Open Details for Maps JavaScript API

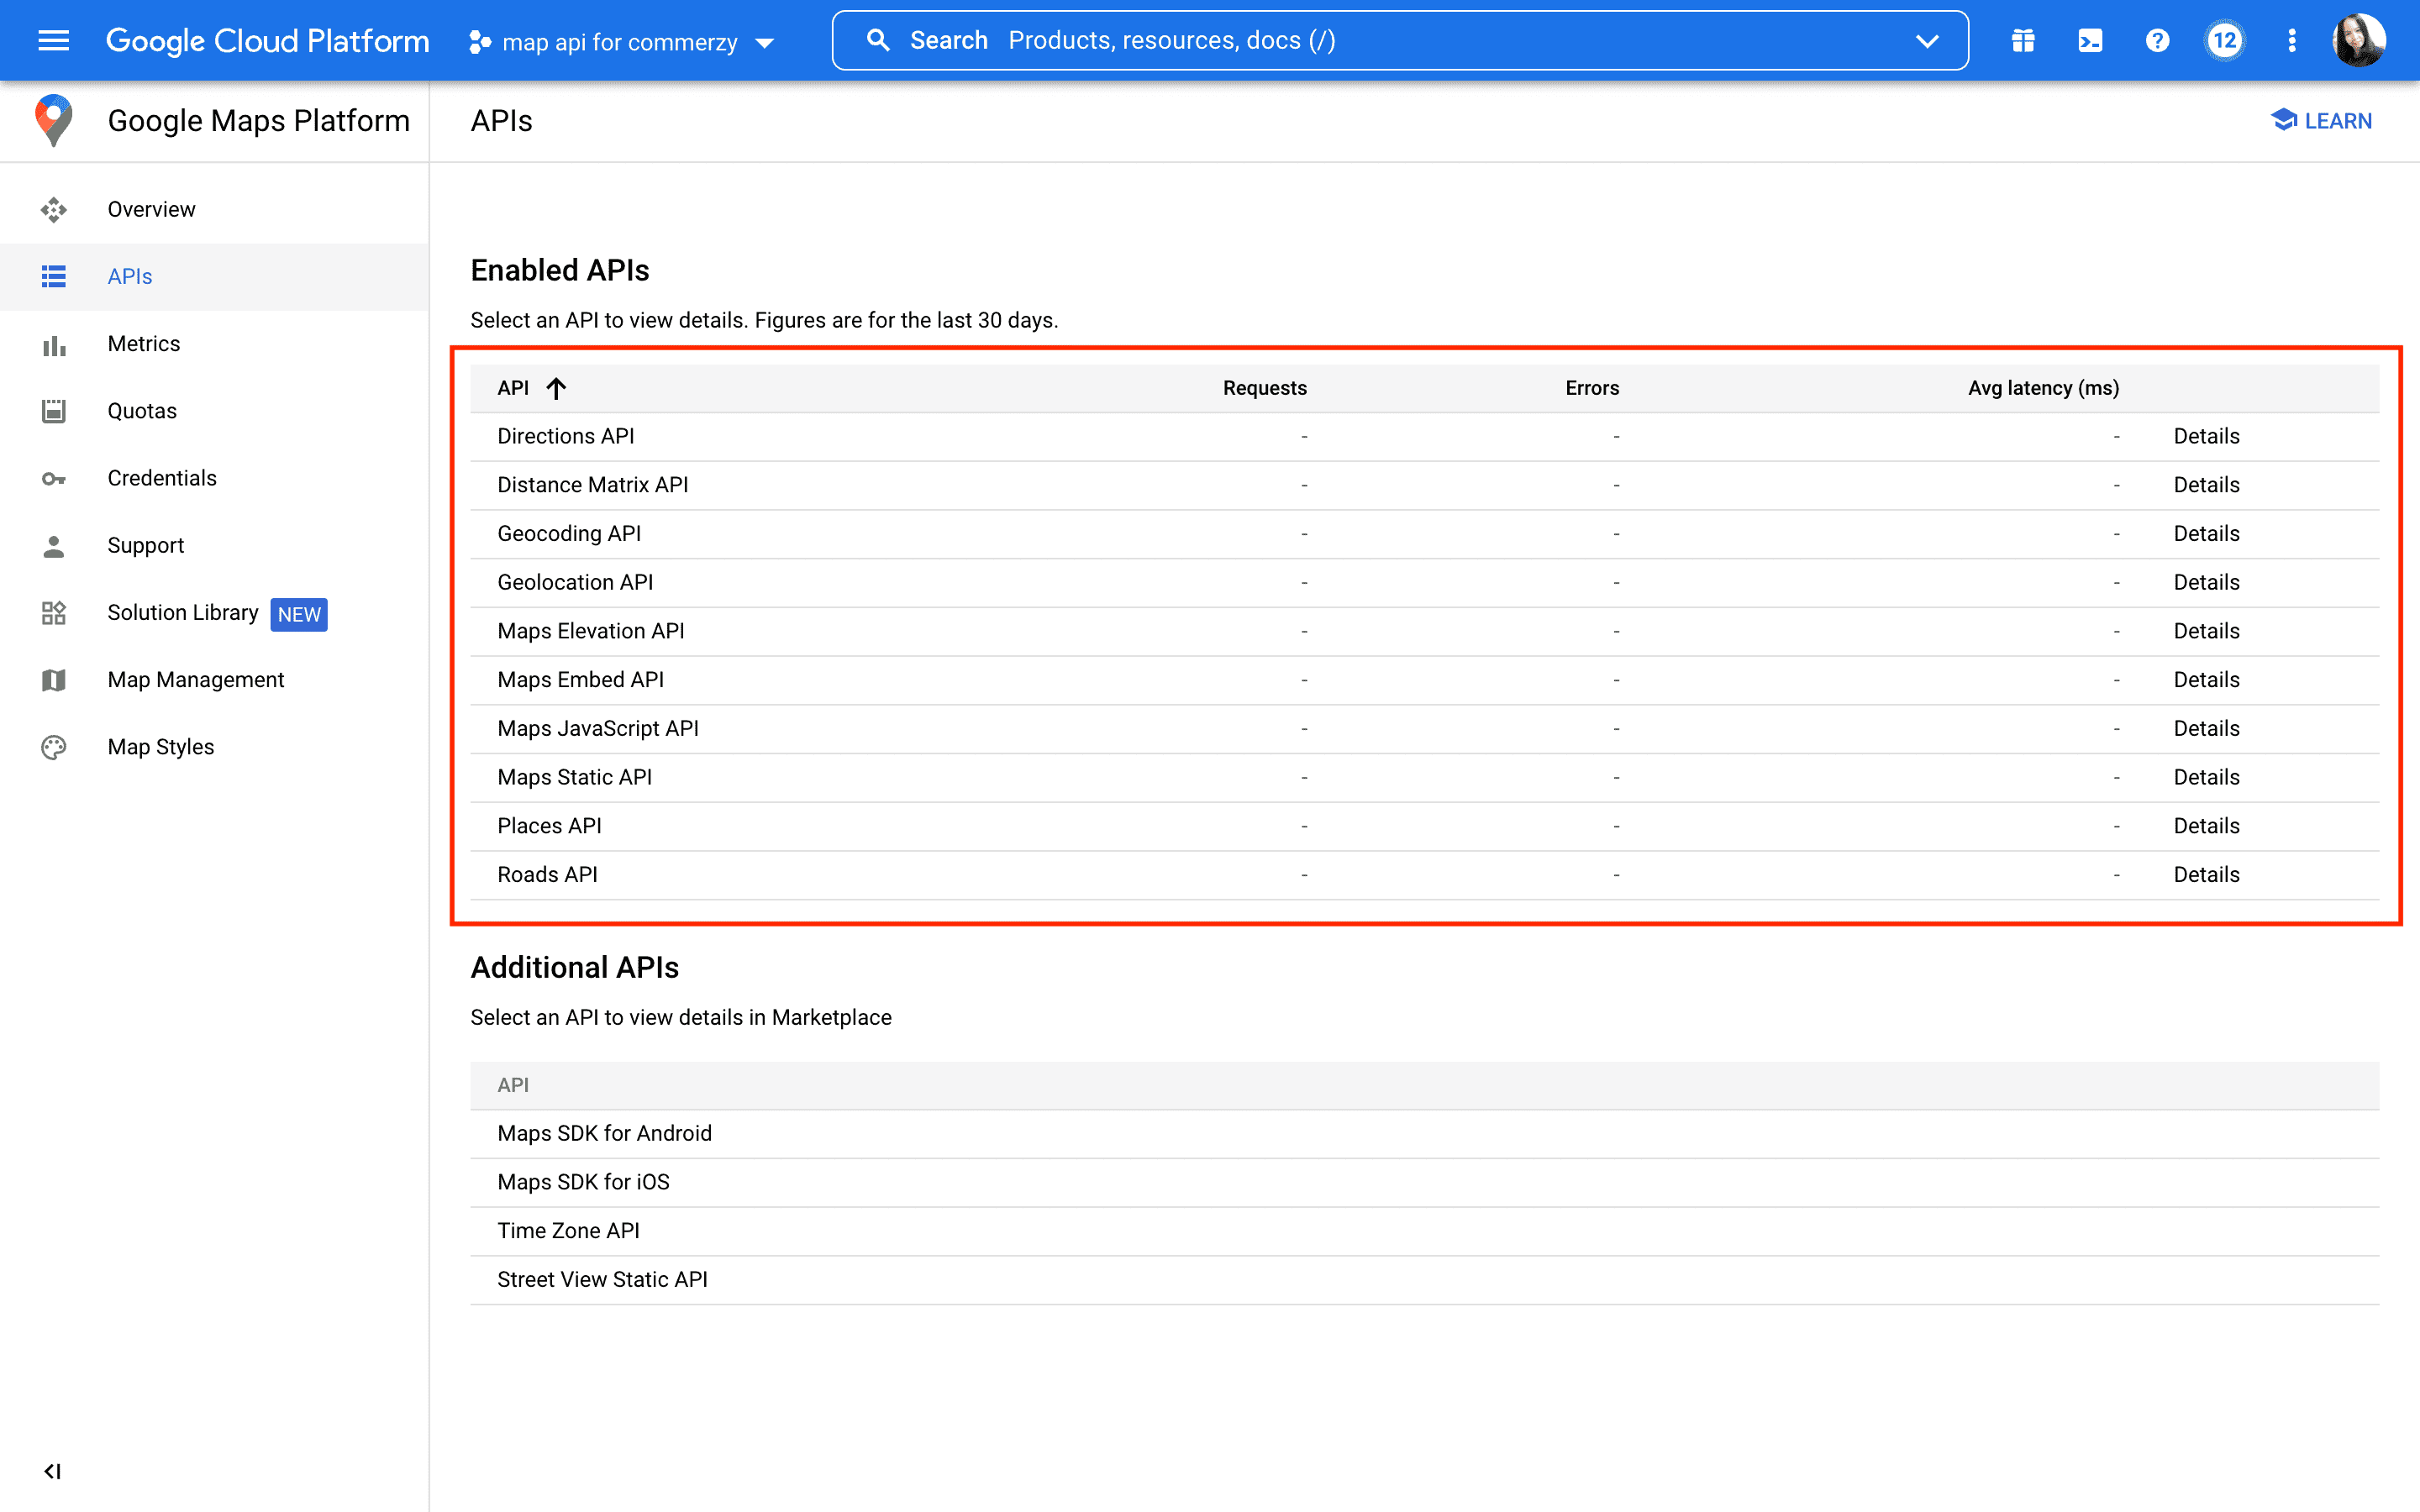[x=2206, y=728]
